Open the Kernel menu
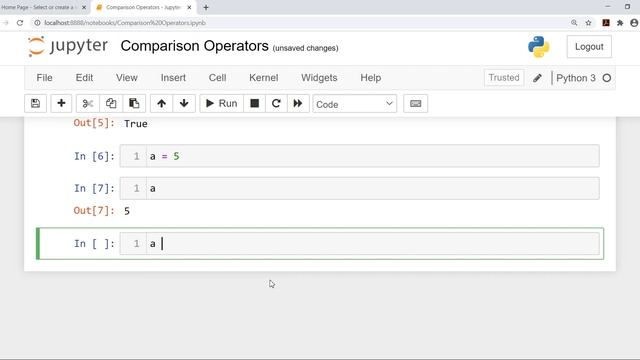 (x=264, y=78)
